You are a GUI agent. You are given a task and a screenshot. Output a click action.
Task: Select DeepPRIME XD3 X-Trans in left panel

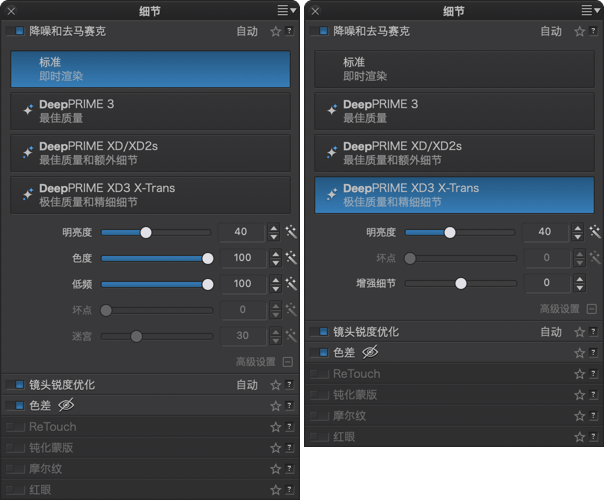[150, 195]
